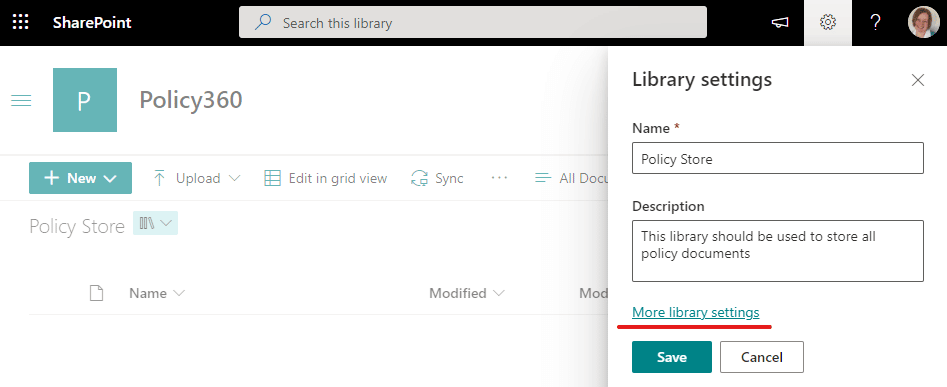Open the library view dropdown beside Policy Store
This screenshot has height=387, width=947.
click(x=155, y=223)
